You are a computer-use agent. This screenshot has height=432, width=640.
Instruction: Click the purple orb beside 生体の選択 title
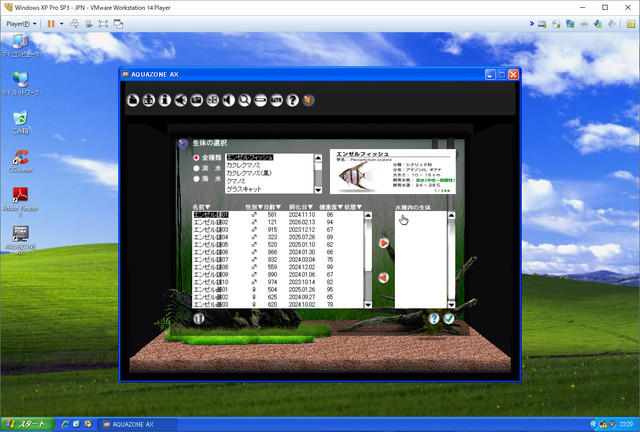(183, 143)
